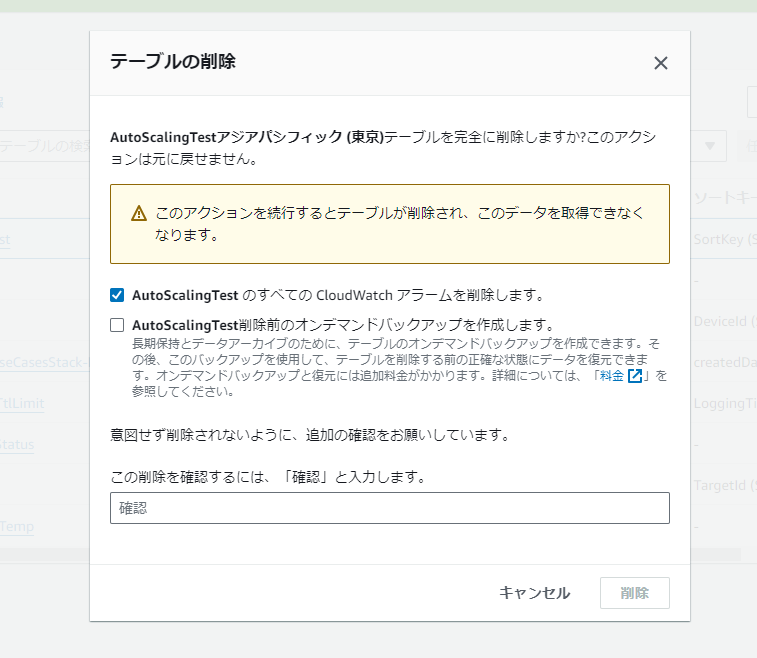Open the 料金 pricing link
Image resolution: width=757 pixels, height=658 pixels.
(x=612, y=376)
